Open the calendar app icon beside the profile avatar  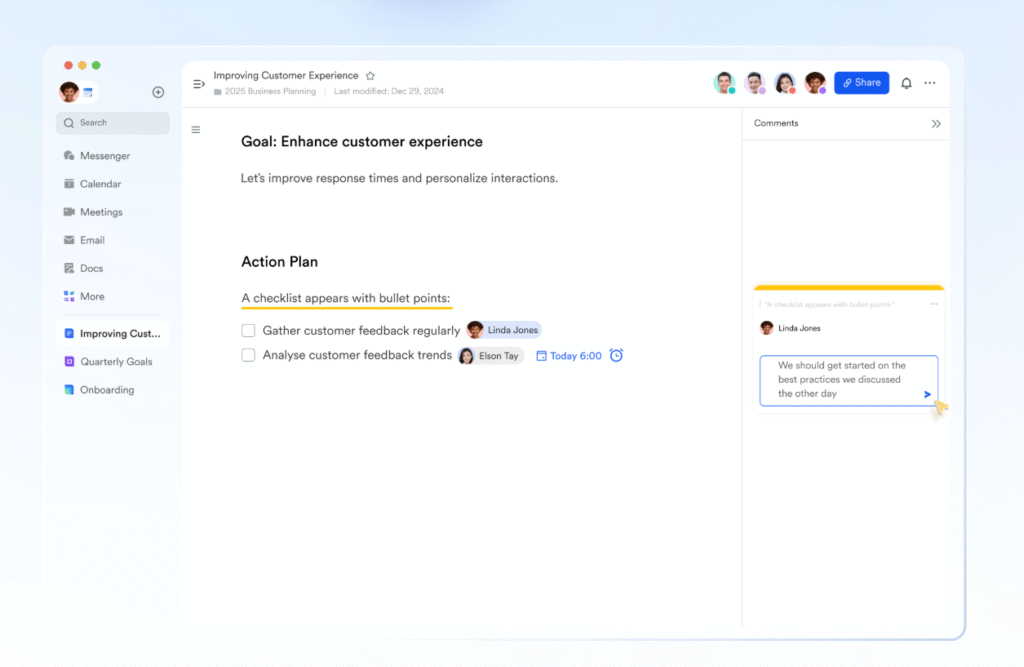pyautogui.click(x=88, y=92)
